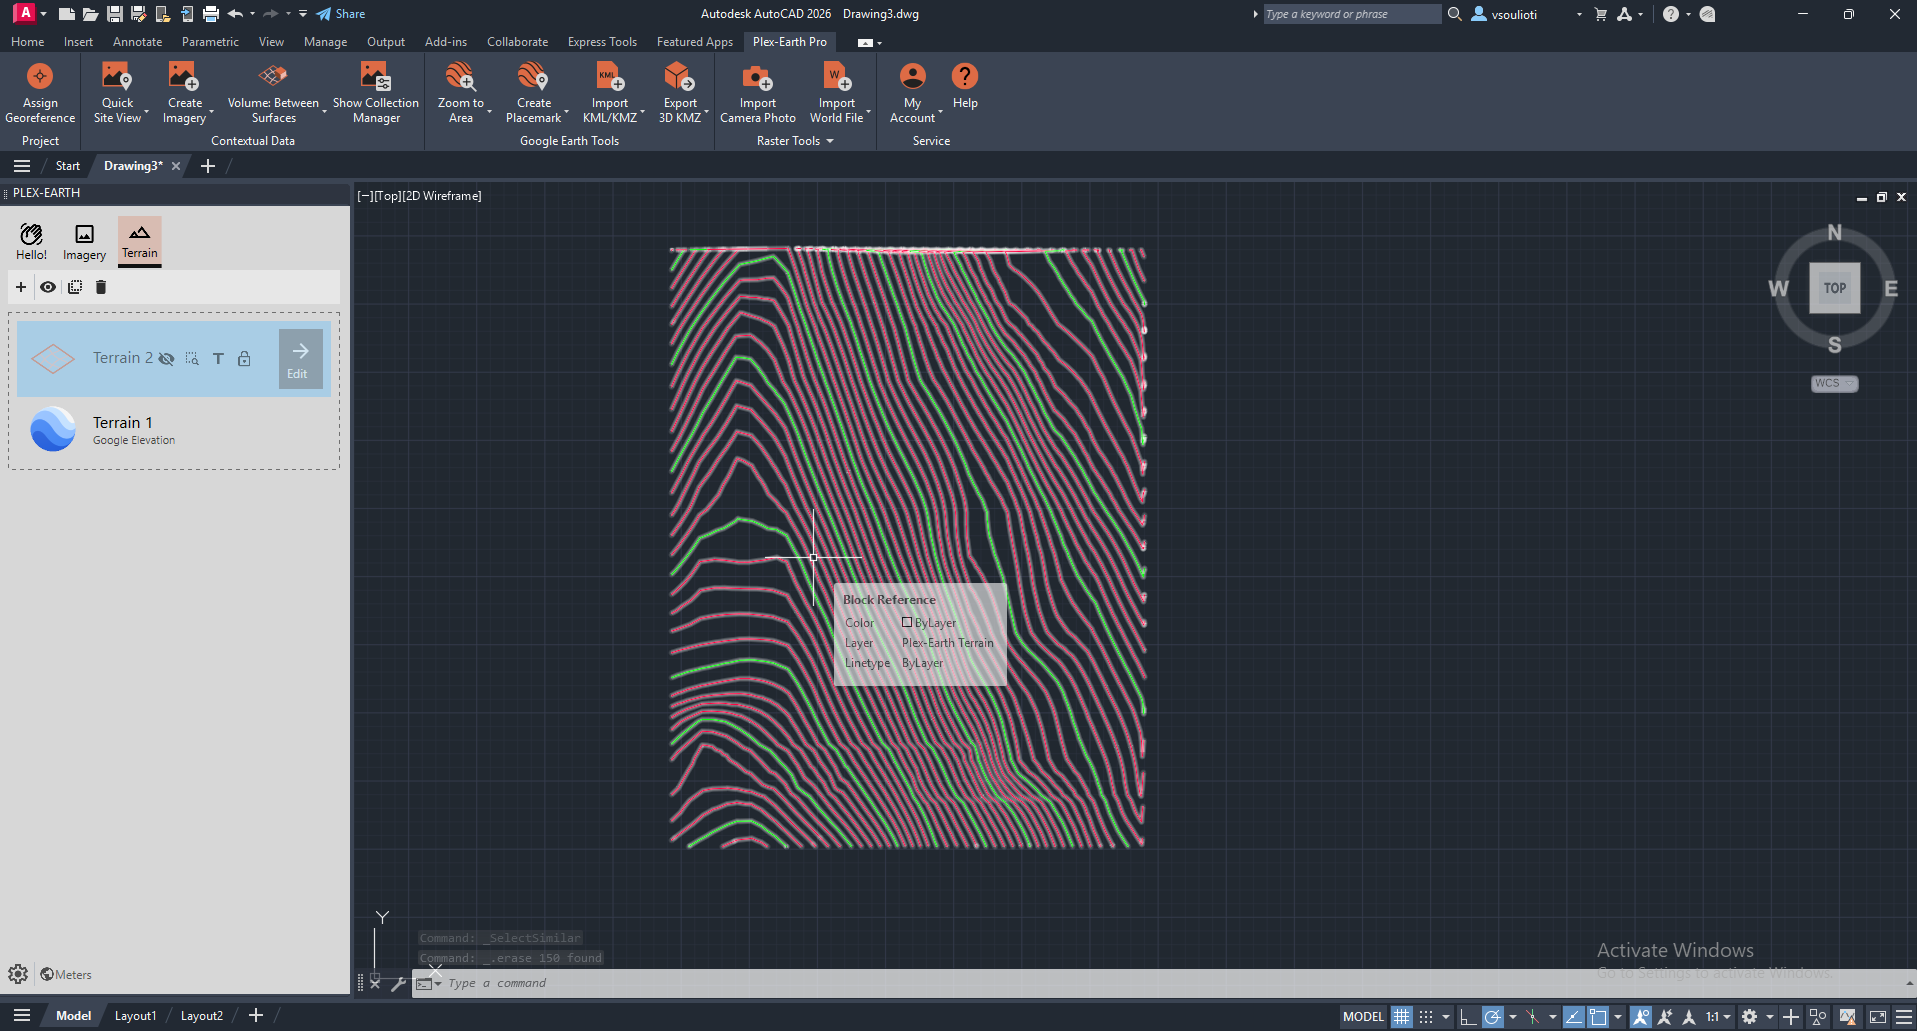Viewport: 1917px width, 1031px height.
Task: Toggle visibility eye in Plex-Earth panel toolbar
Action: coord(48,287)
